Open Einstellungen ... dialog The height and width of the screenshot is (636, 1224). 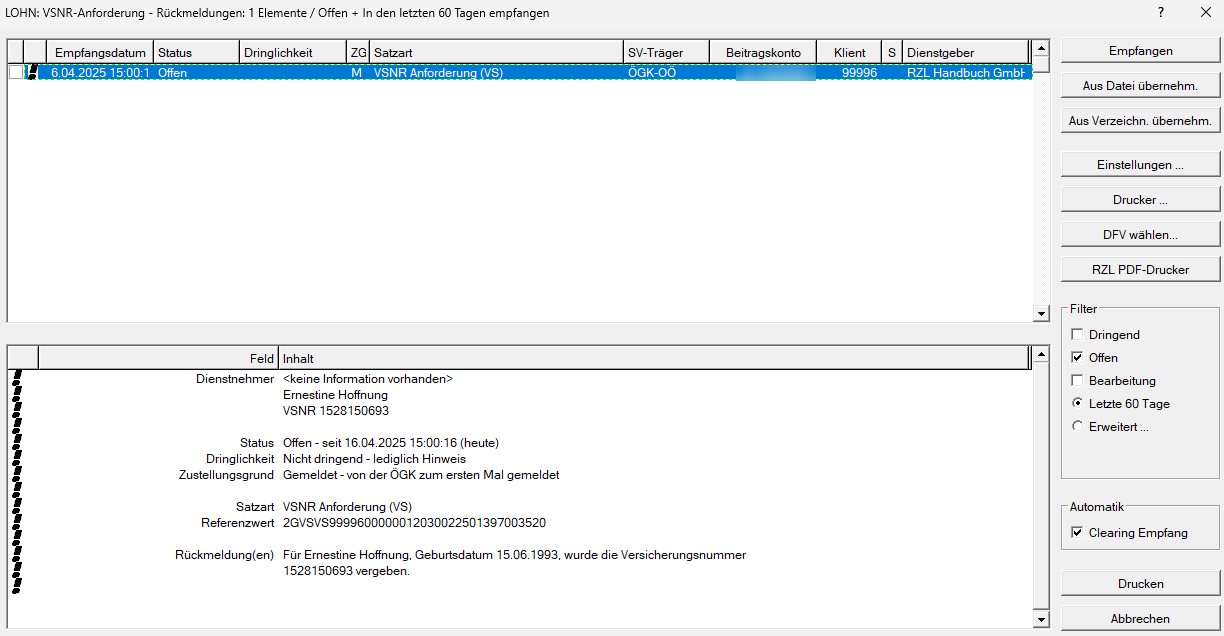[x=1140, y=164]
